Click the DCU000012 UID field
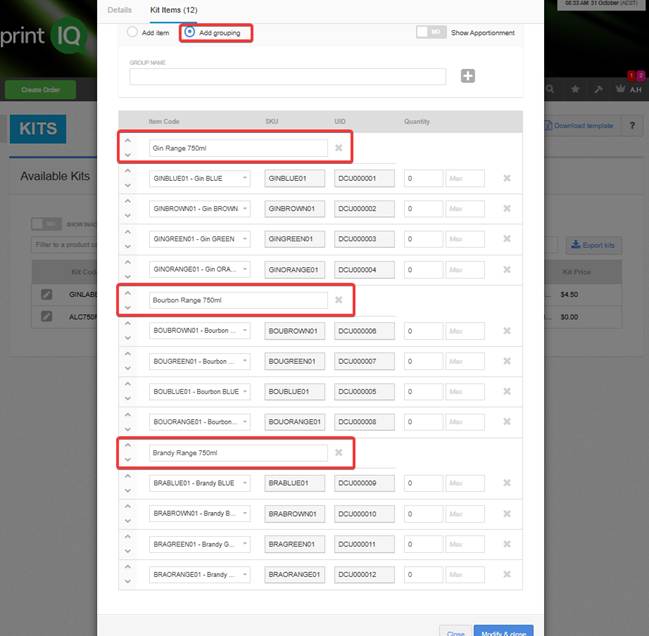Screen dimensions: 649x636 coord(364,574)
